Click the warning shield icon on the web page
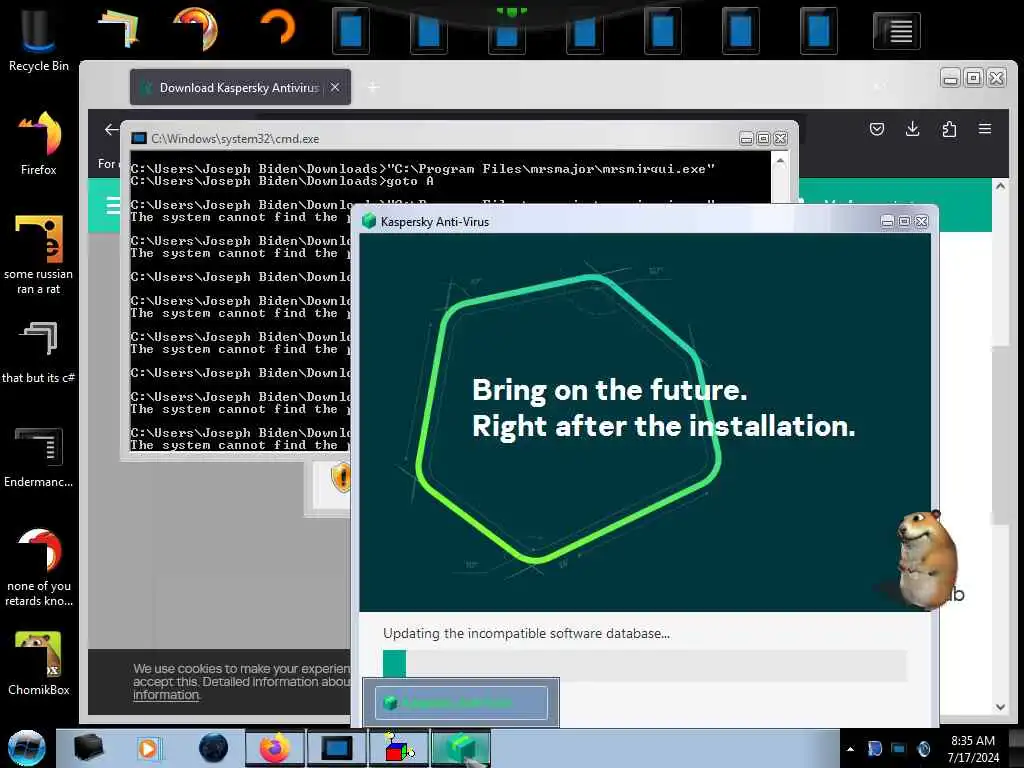This screenshot has width=1024, height=768. 341,477
